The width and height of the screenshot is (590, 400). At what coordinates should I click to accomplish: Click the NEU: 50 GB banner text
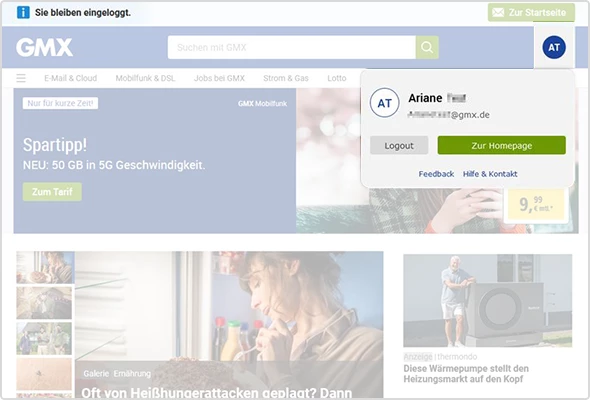tap(114, 165)
